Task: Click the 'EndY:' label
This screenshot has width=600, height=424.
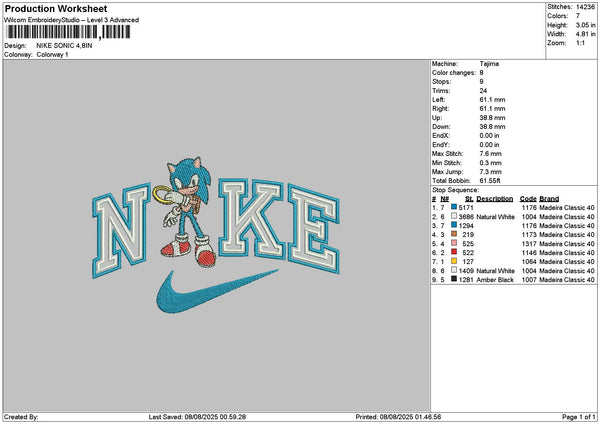Action: coord(440,145)
